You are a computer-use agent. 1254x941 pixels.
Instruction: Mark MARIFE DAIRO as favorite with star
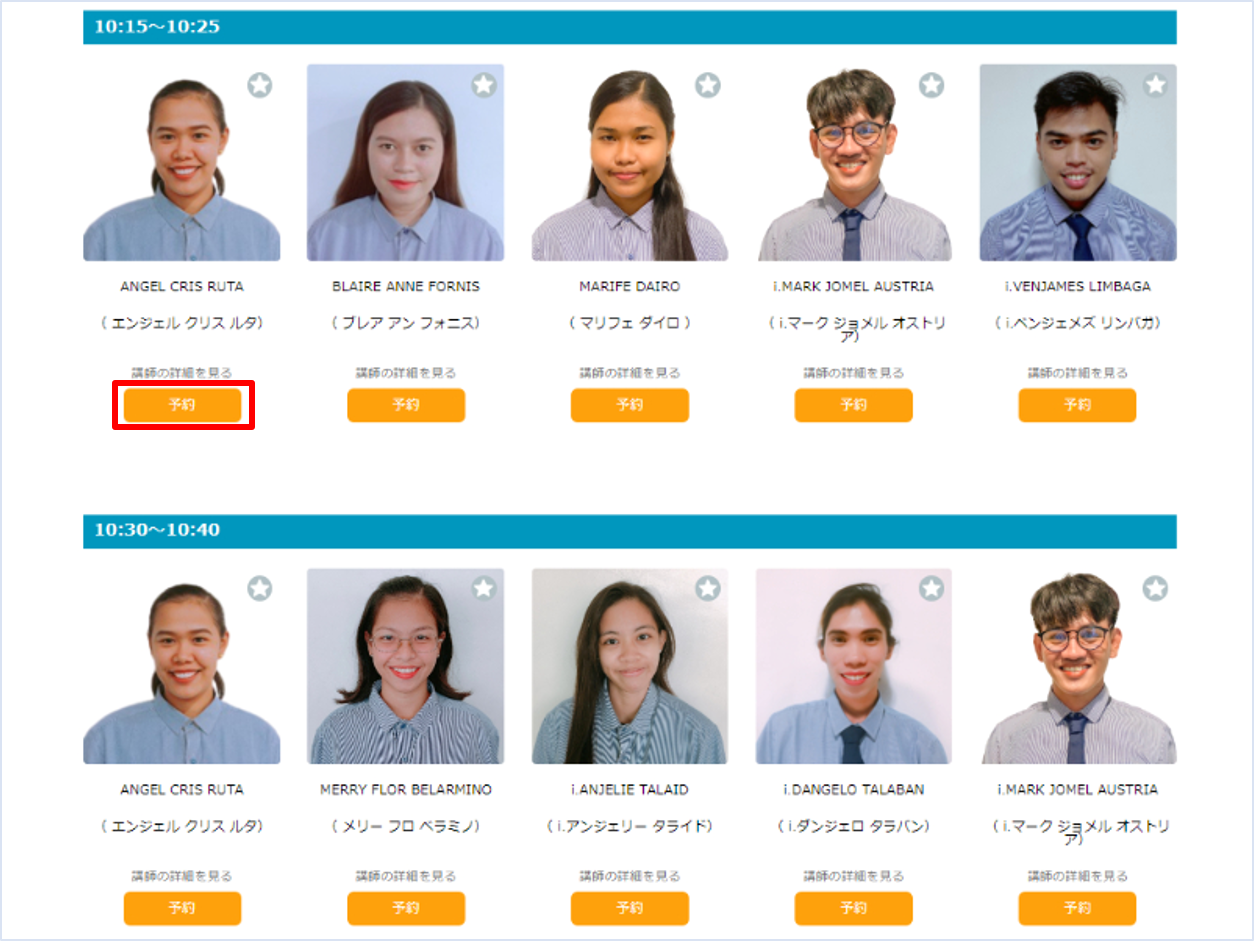708,85
